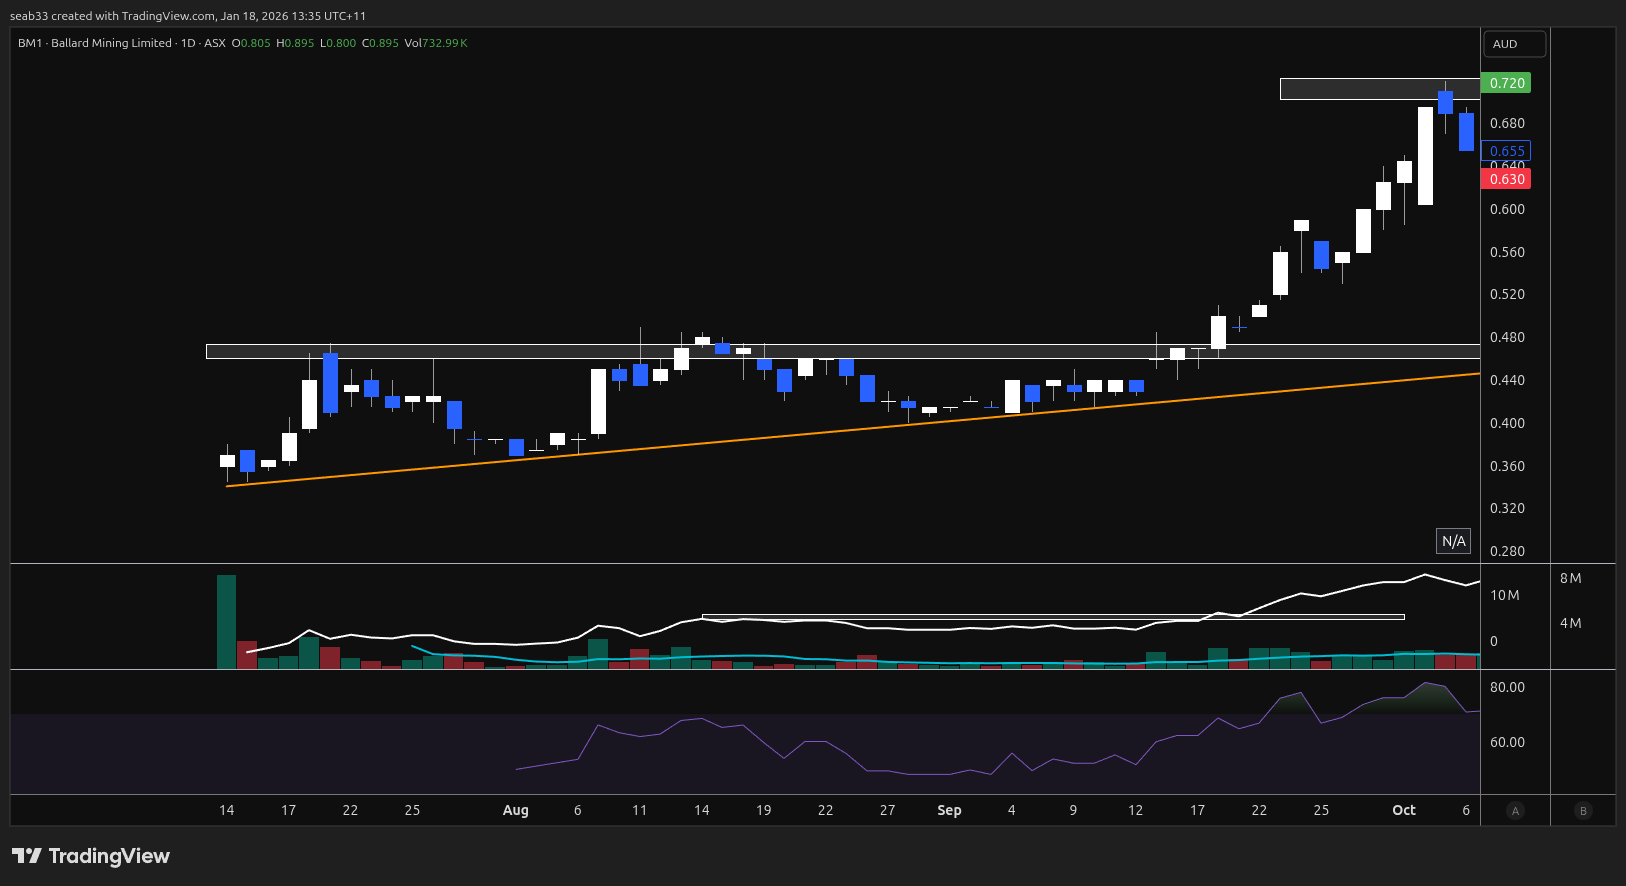The width and height of the screenshot is (1626, 886).
Task: Click the TradingView logo
Action: (x=91, y=856)
